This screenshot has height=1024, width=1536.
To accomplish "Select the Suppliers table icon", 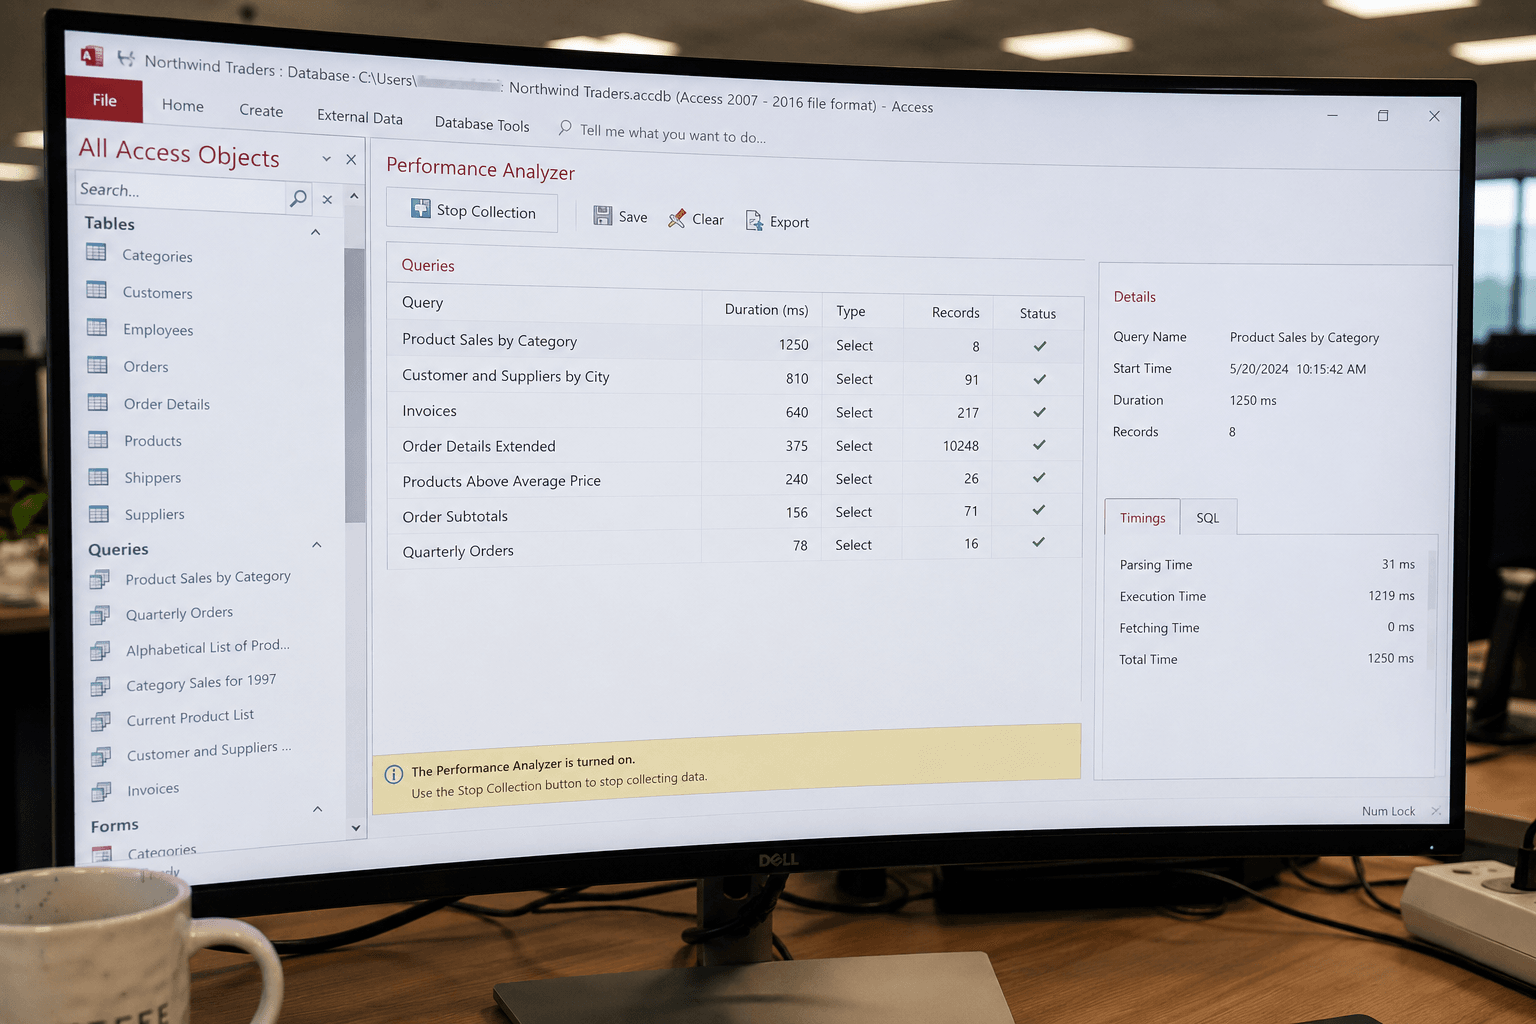I will coord(98,514).
